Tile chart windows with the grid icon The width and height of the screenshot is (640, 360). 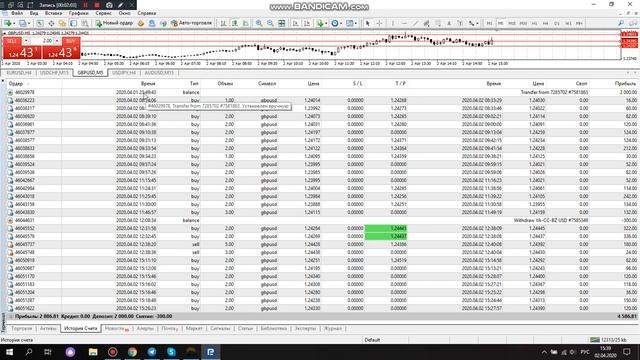(282, 23)
